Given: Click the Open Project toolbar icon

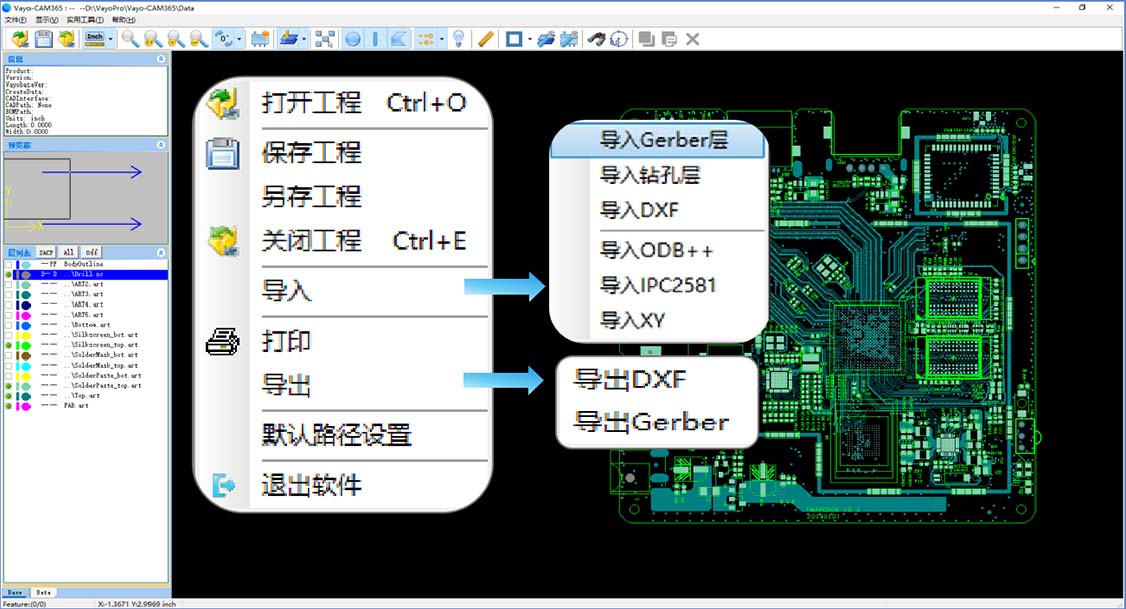Looking at the screenshot, I should click(x=20, y=39).
